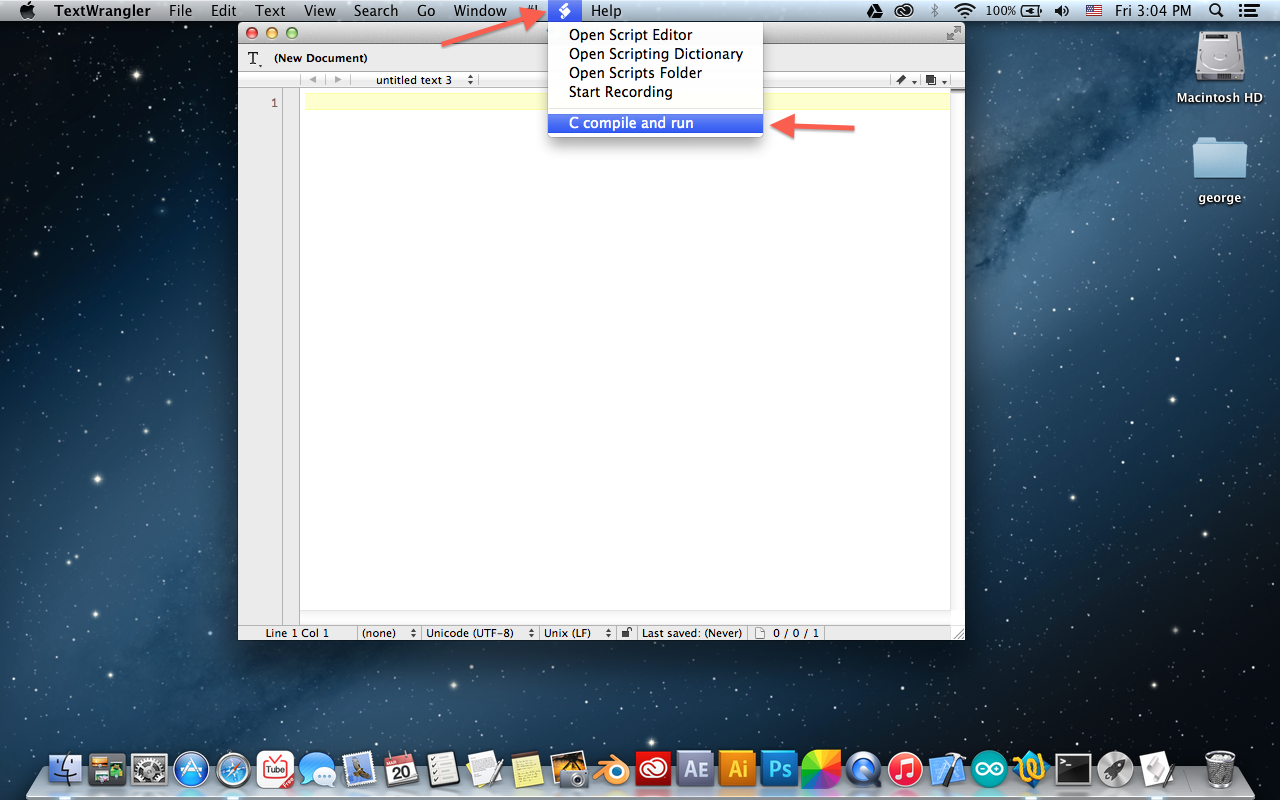Screen dimensions: 1280x800
Task: Open the Search menu
Action: coord(376,11)
